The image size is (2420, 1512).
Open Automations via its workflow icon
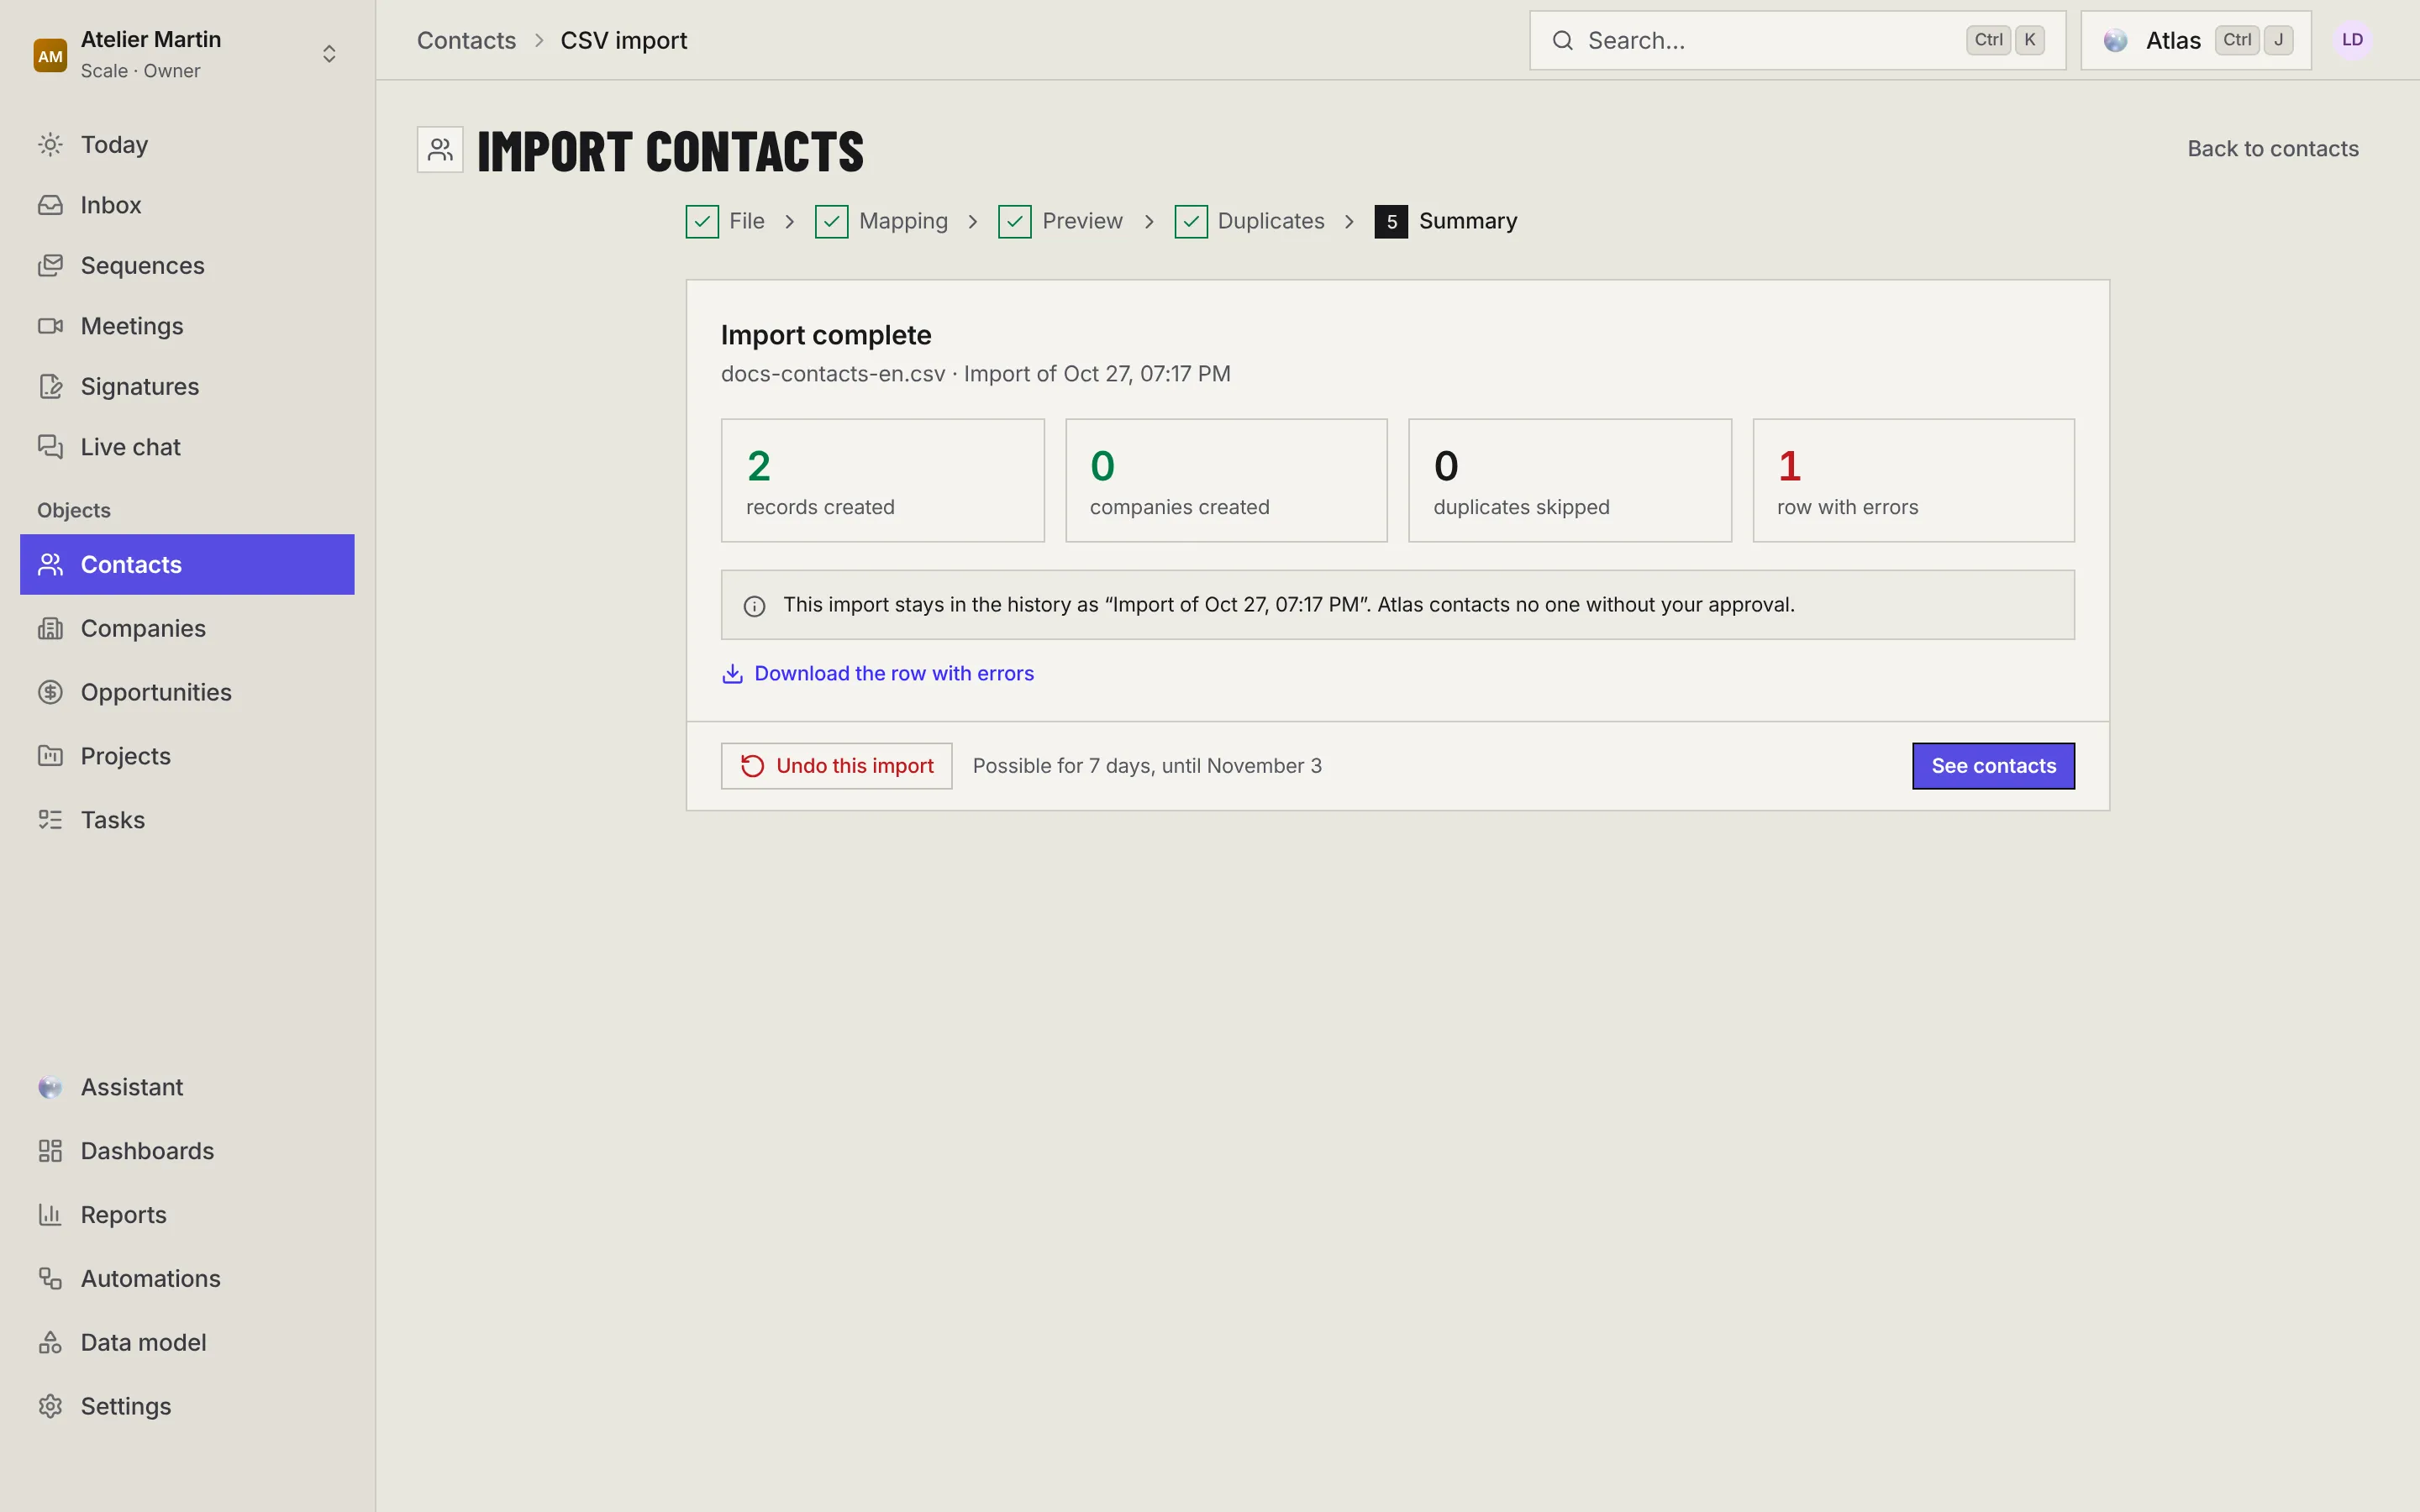50,1279
